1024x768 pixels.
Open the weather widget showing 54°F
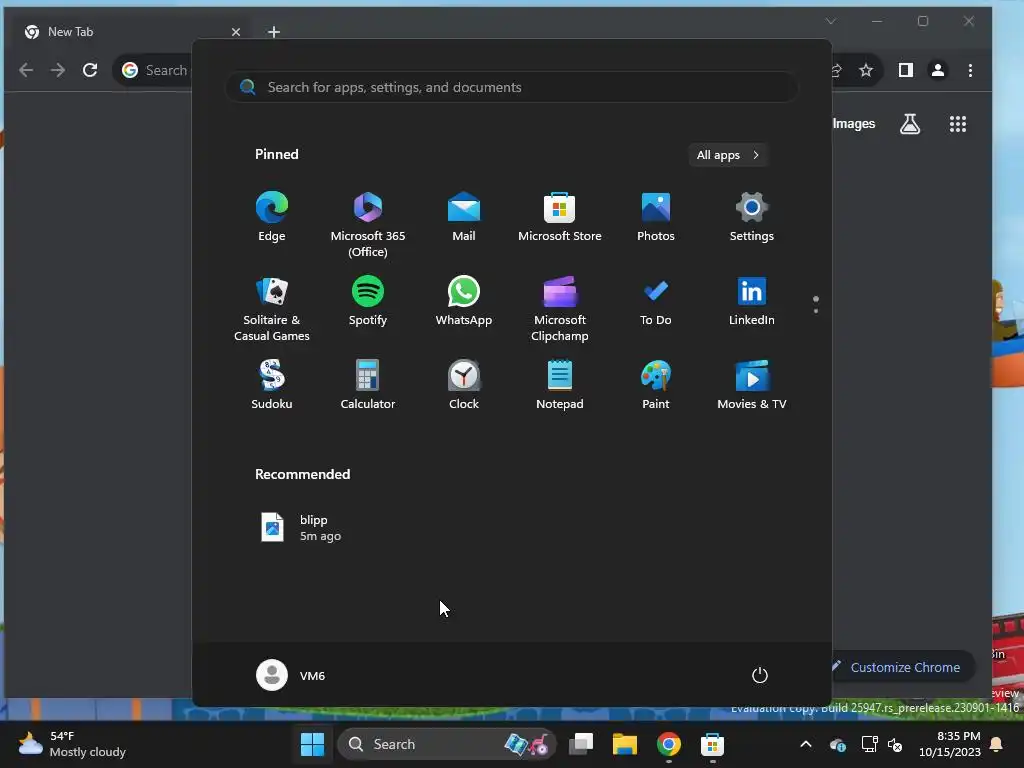tap(72, 744)
